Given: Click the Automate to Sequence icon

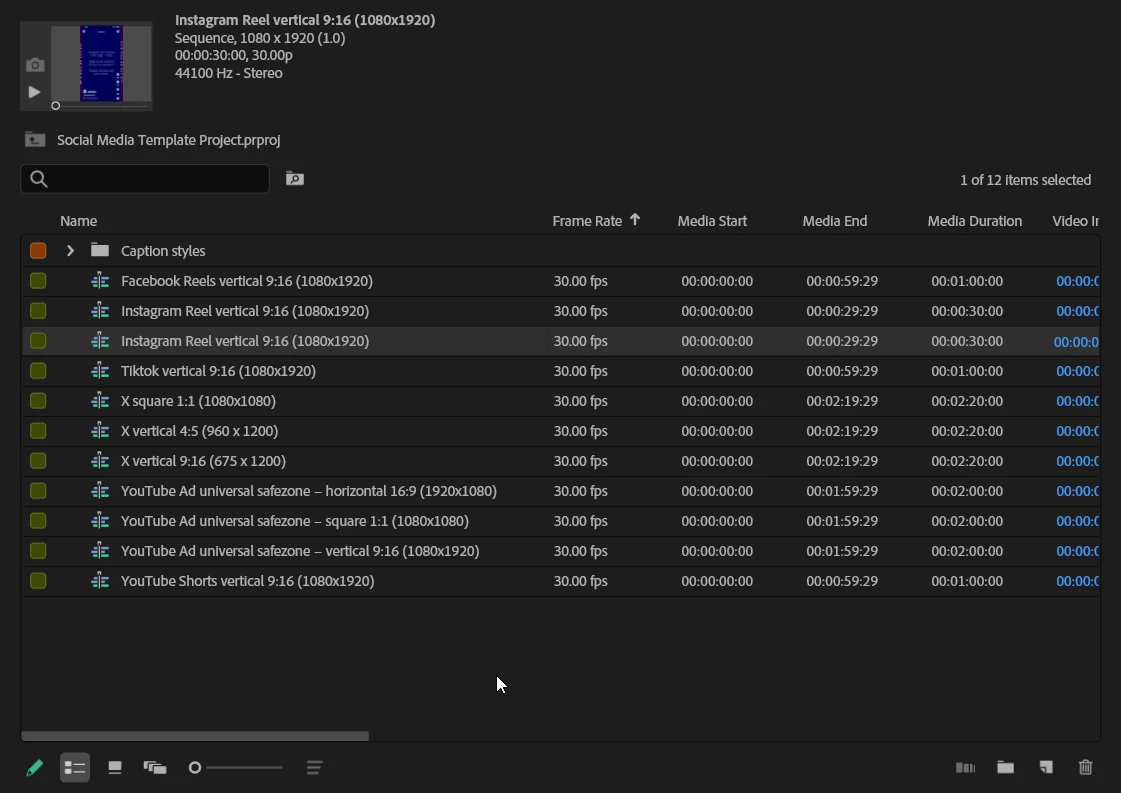Looking at the screenshot, I should click(965, 768).
